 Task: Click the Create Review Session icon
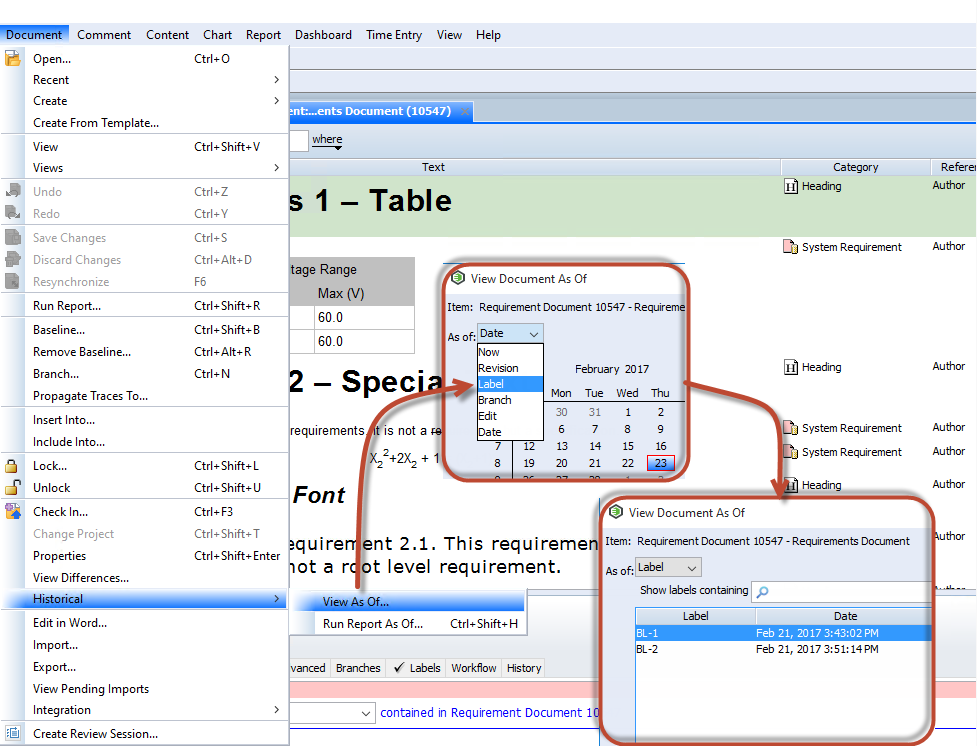coord(13,733)
